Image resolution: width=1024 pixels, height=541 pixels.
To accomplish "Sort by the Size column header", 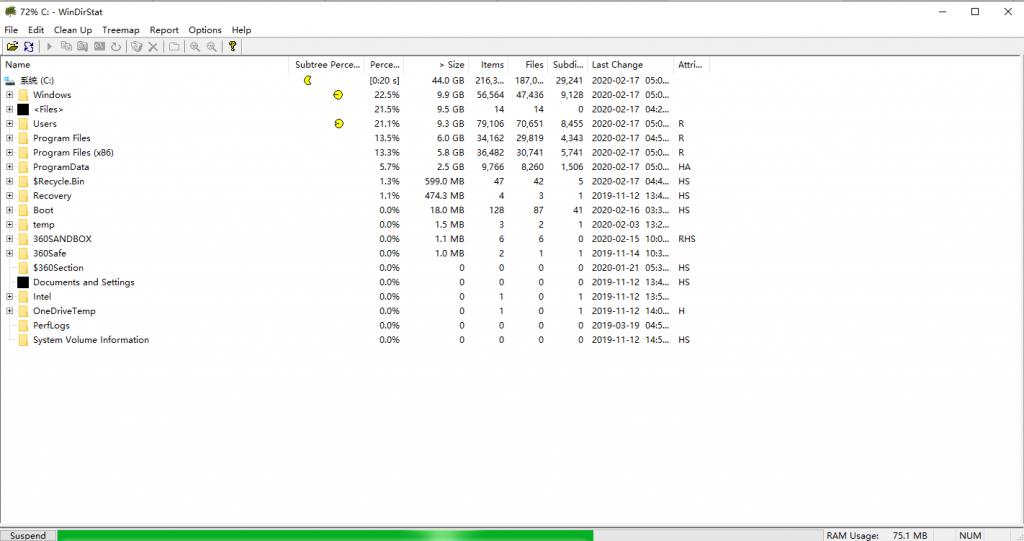I will [436, 65].
